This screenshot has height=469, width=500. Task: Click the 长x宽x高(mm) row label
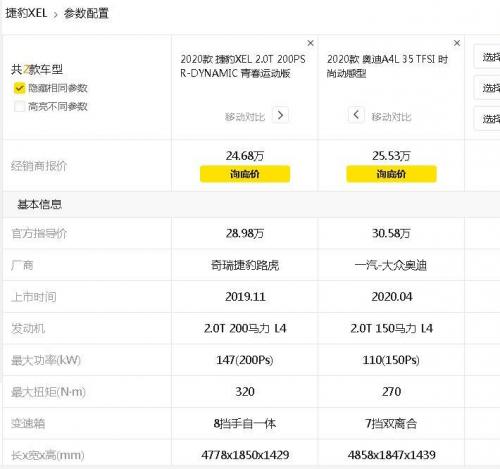(47, 455)
